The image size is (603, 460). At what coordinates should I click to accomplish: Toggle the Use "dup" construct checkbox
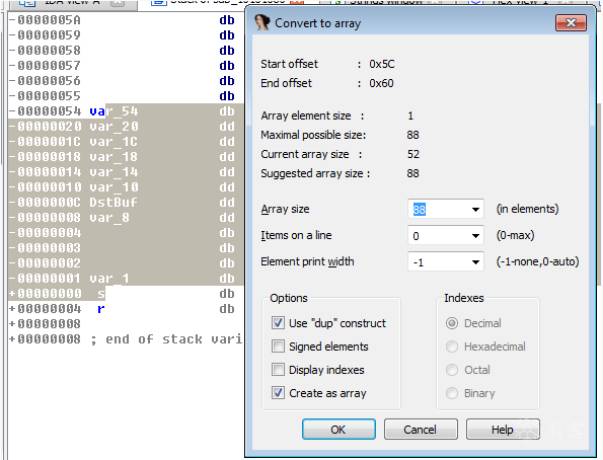coord(278,323)
